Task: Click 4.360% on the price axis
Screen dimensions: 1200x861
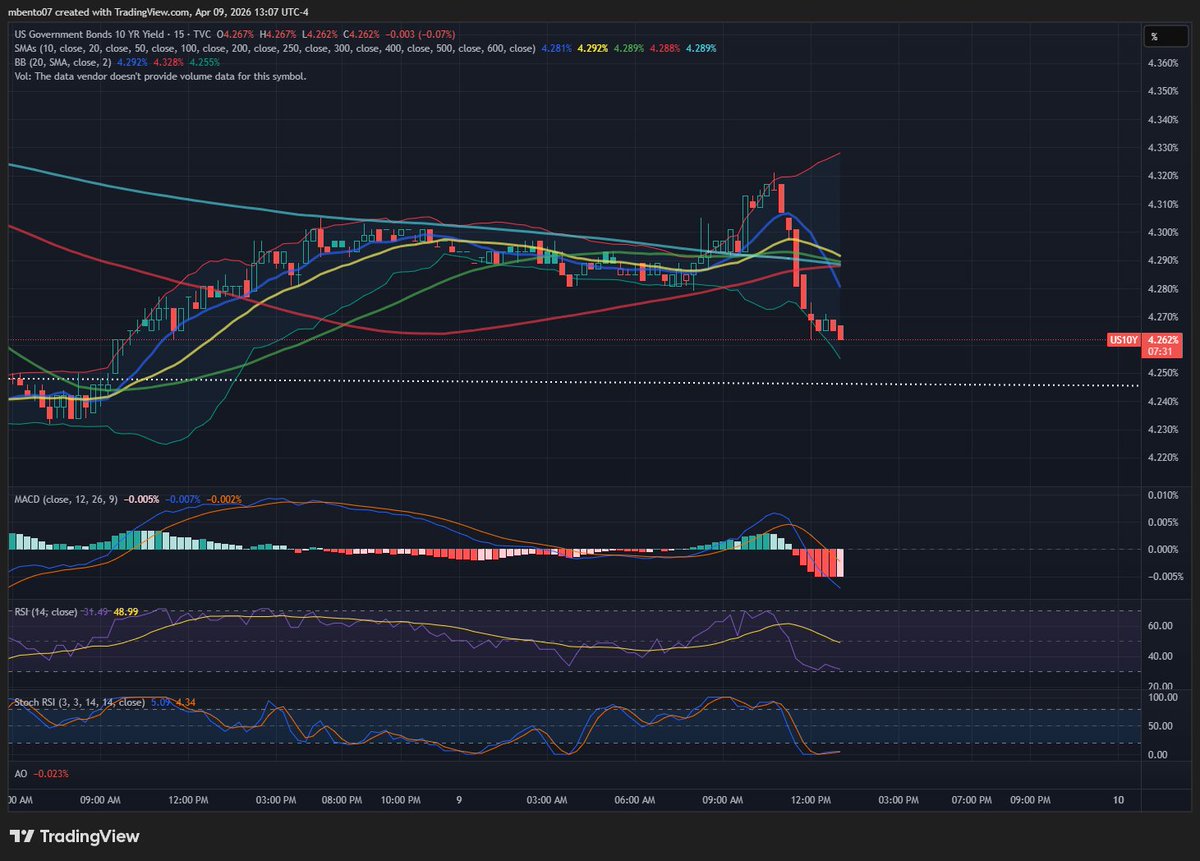Action: click(1164, 63)
